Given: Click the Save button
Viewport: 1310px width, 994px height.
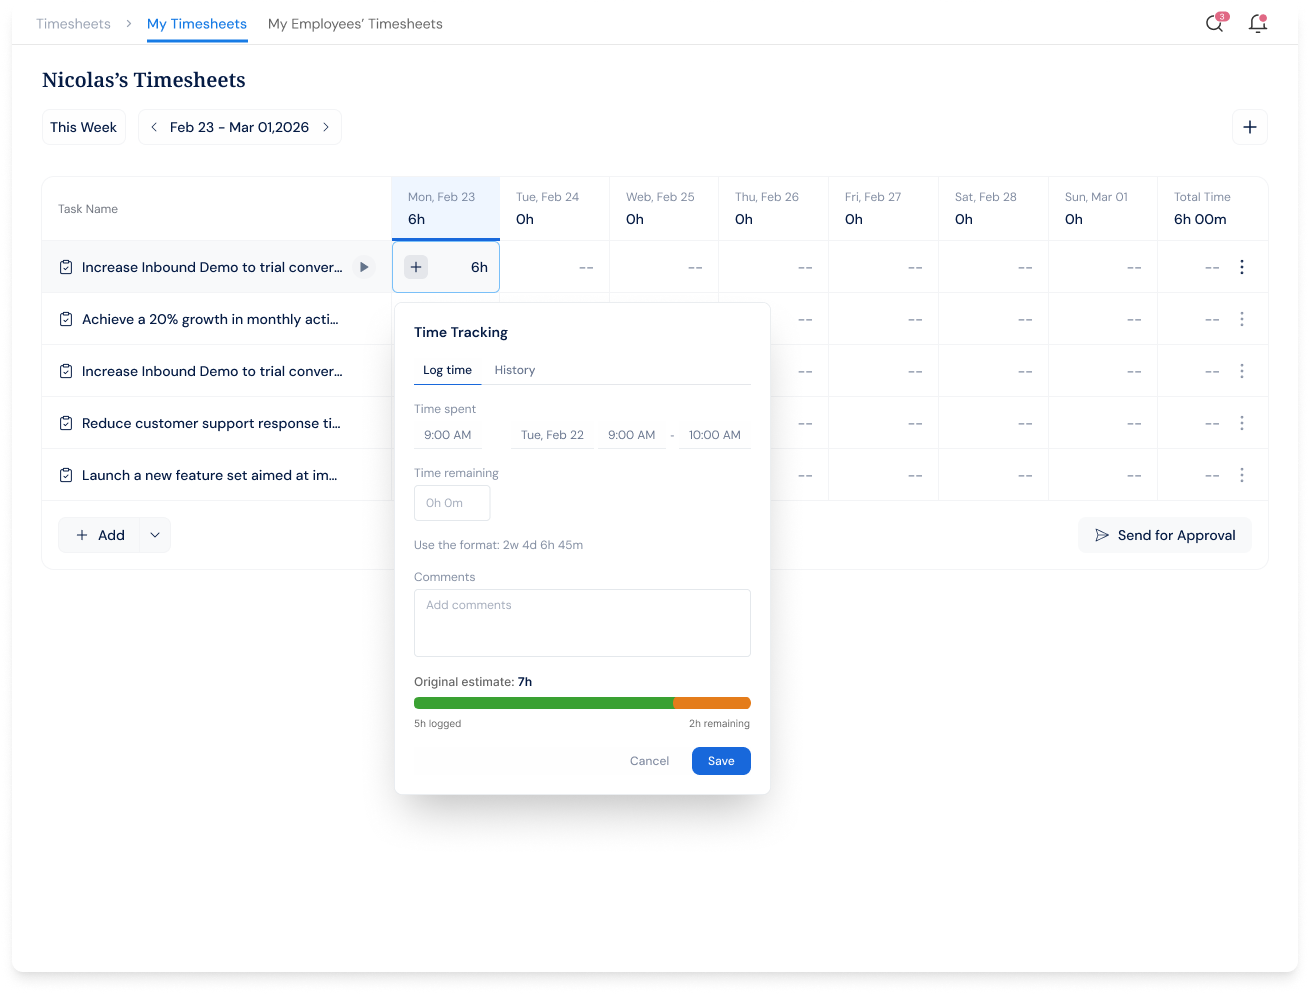Looking at the screenshot, I should click(721, 761).
